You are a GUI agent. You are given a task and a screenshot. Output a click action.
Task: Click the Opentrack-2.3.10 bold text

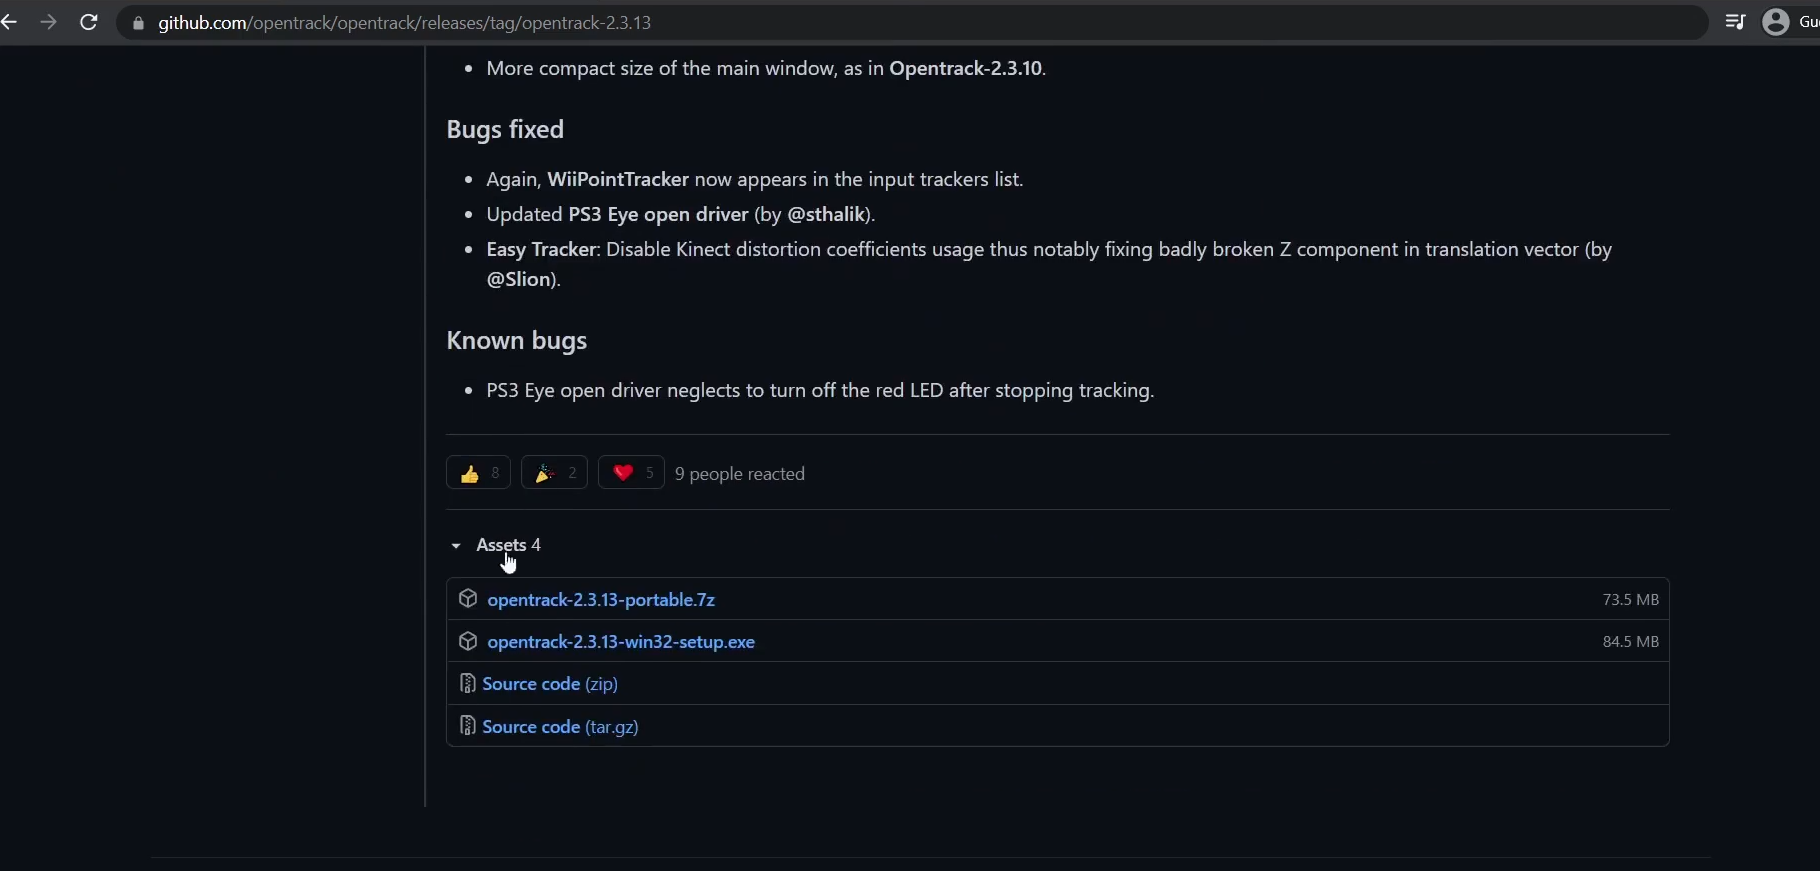click(965, 69)
